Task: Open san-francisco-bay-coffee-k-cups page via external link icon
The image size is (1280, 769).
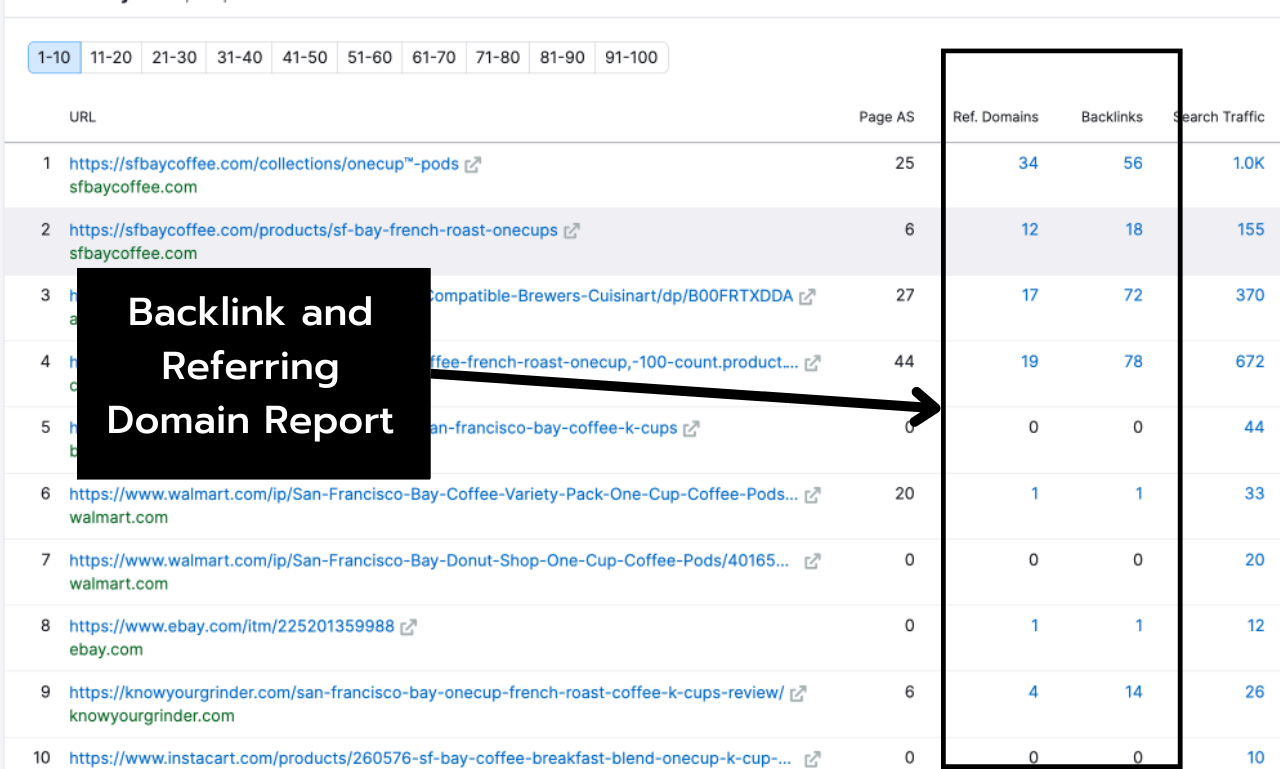Action: (x=690, y=427)
